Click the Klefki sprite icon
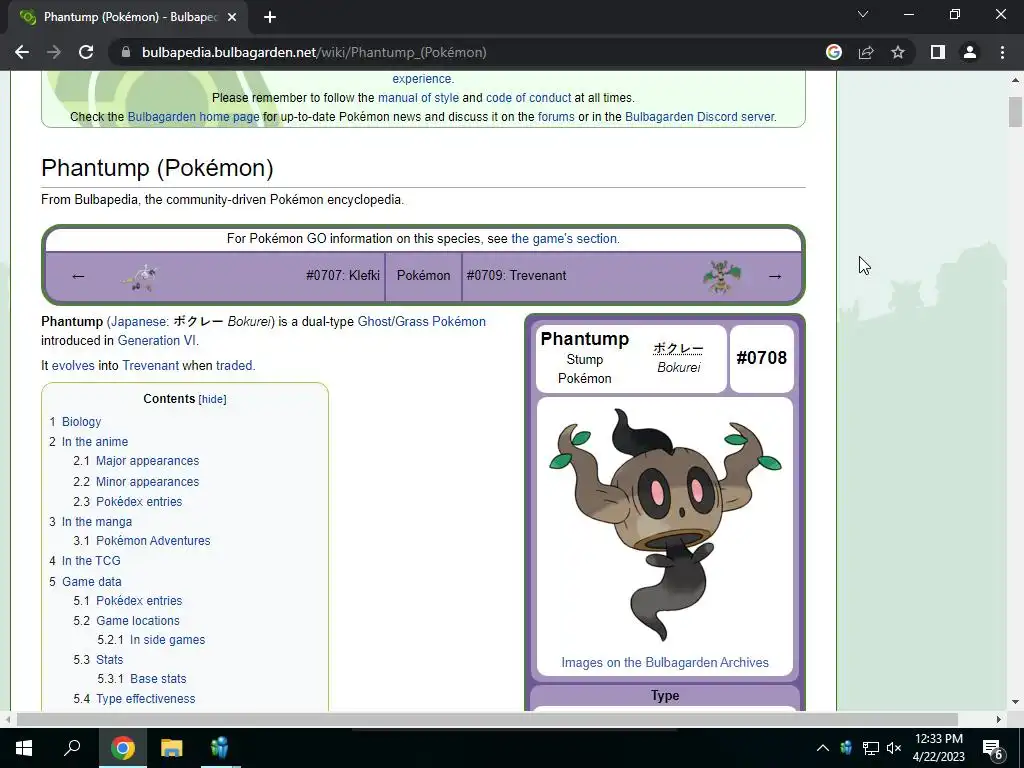 tap(140, 278)
